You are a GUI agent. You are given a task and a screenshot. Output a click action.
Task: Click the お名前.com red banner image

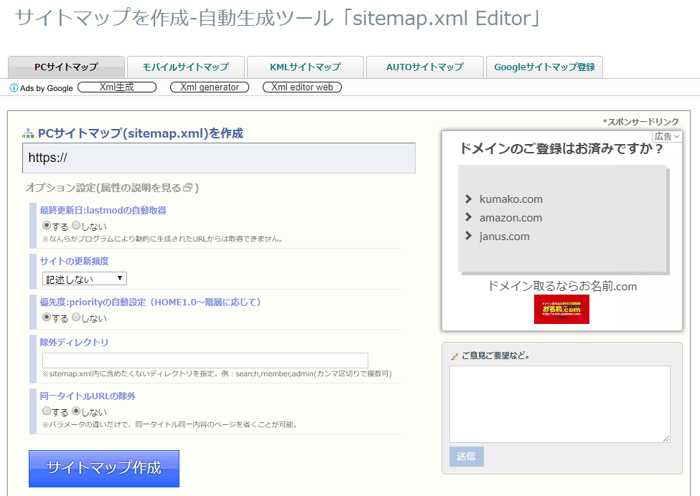click(562, 309)
